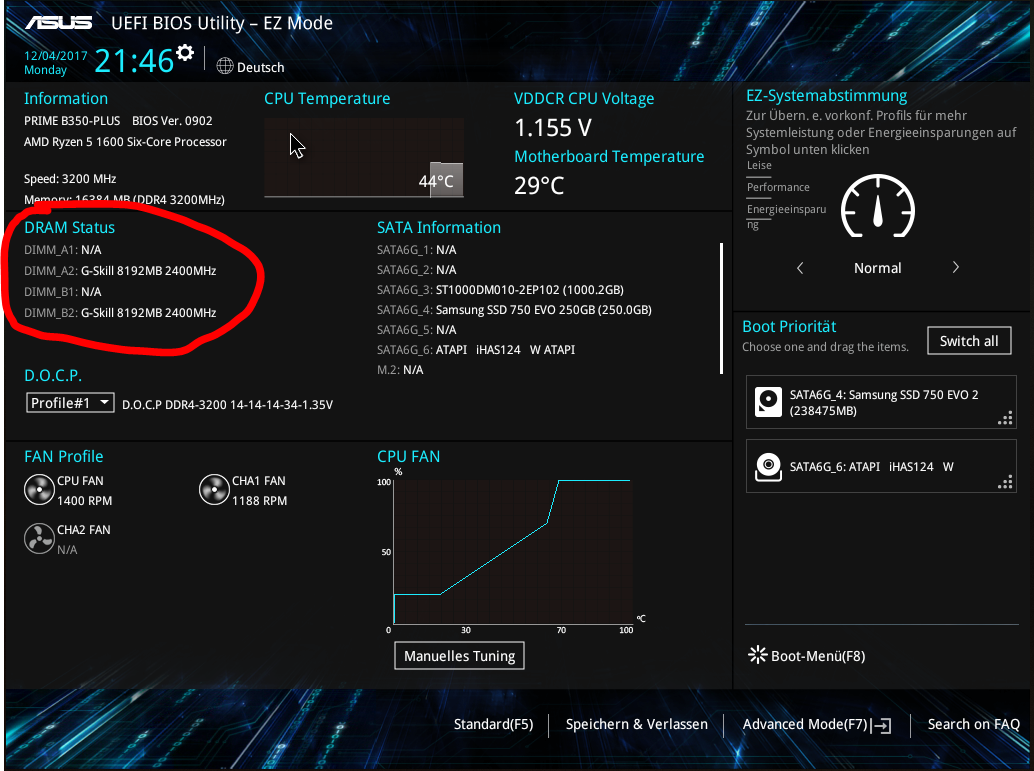
Task: Click DIMM_A1 N/A entry
Action: pyautogui.click(x=63, y=250)
